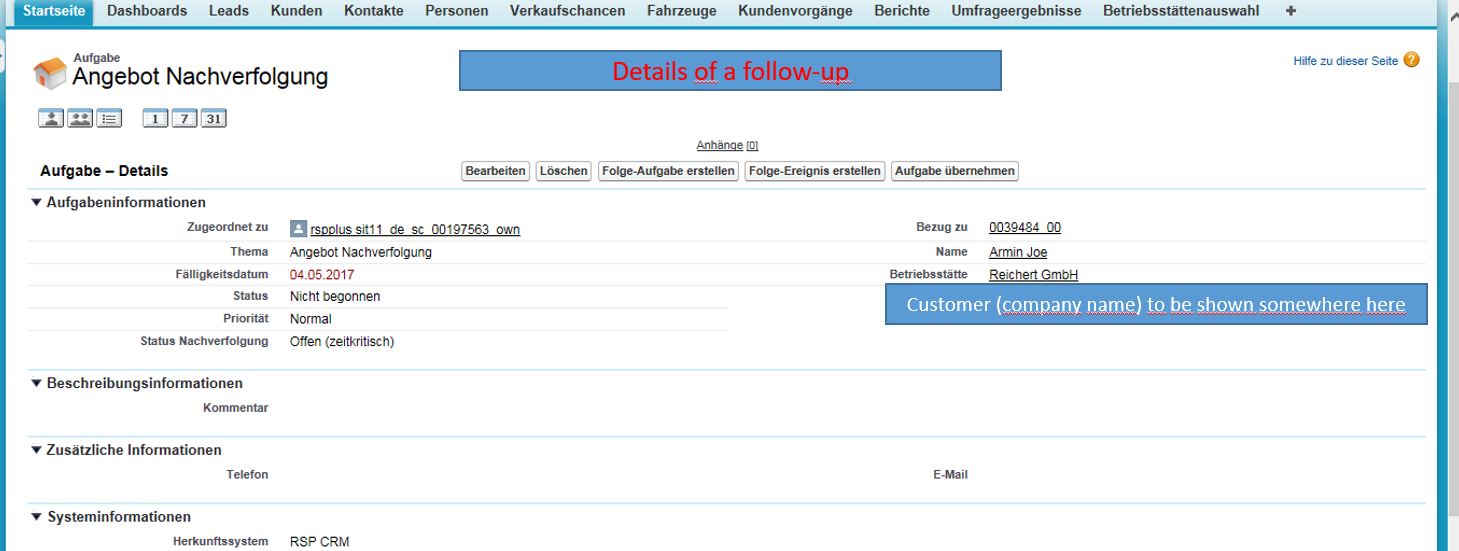Open the Fahrzeuge tab
The image size is (1459, 551).
(682, 11)
